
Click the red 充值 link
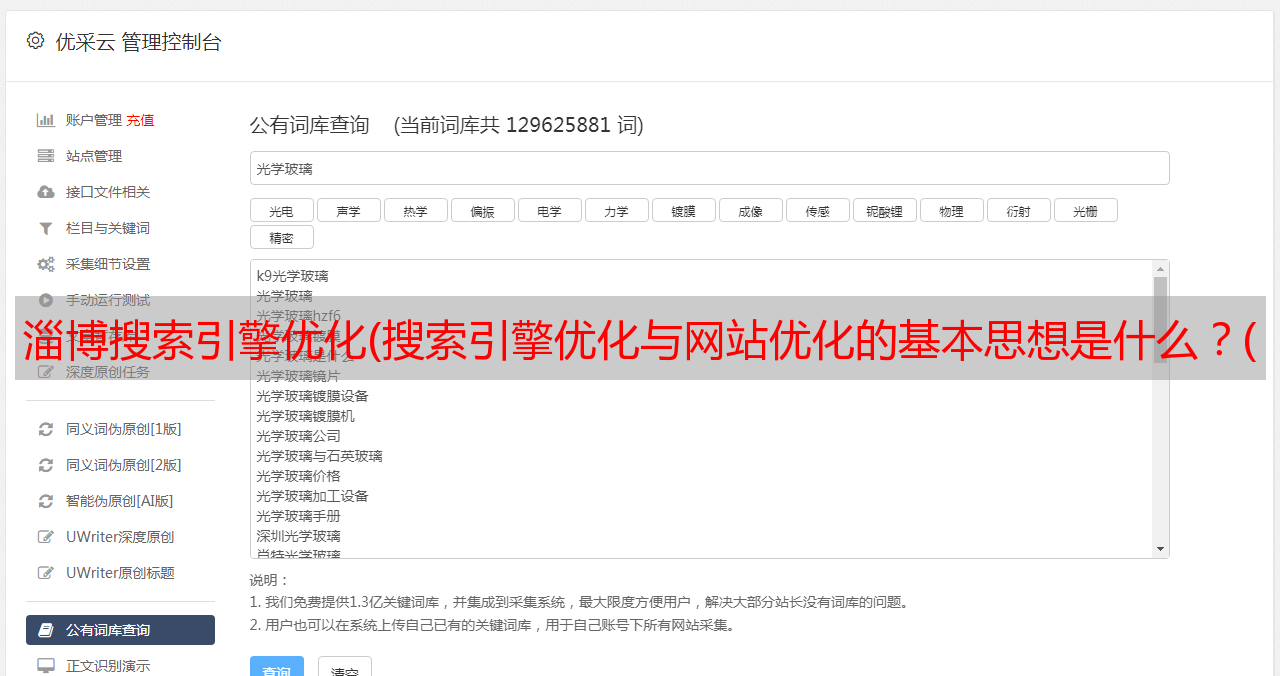[x=140, y=120]
